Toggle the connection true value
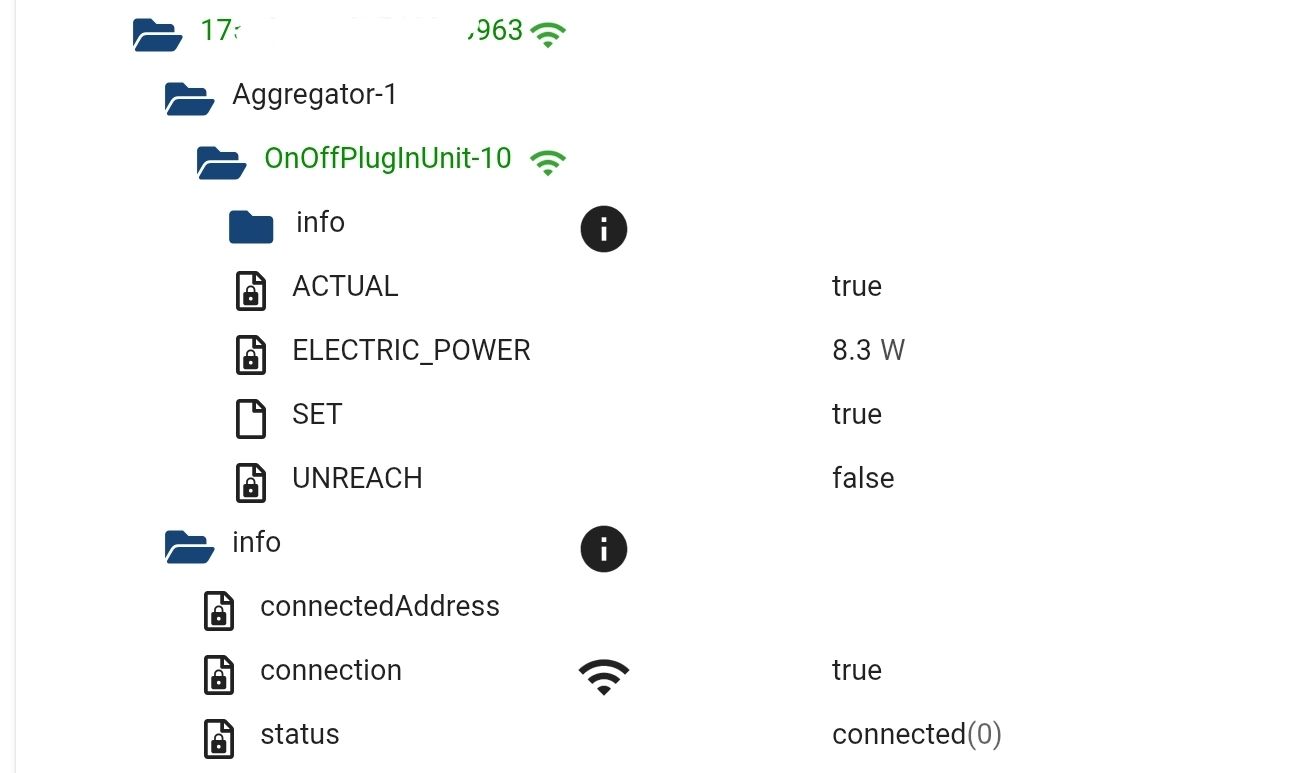Image resolution: width=1290 pixels, height=773 pixels. tap(857, 670)
